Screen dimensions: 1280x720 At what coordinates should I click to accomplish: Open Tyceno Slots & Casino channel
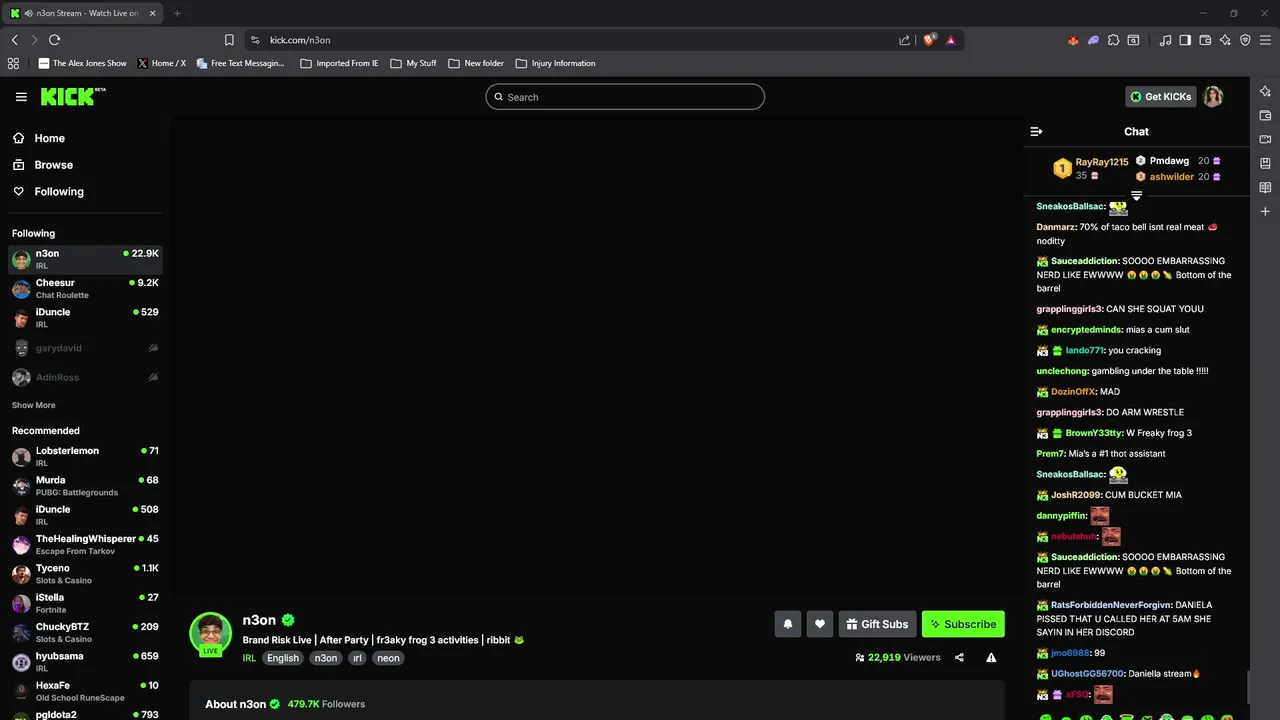(x=85, y=574)
